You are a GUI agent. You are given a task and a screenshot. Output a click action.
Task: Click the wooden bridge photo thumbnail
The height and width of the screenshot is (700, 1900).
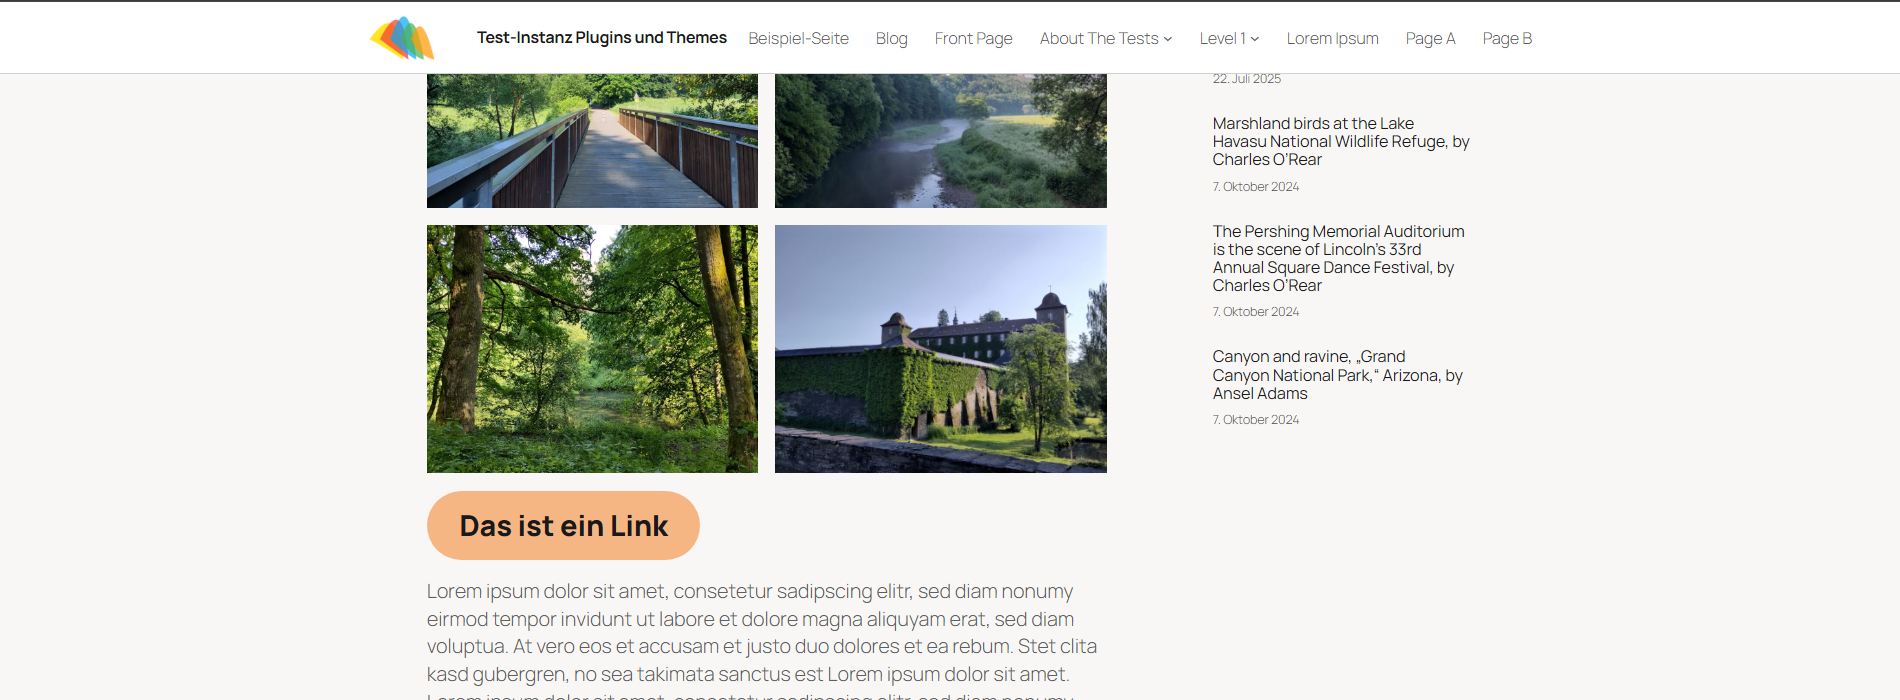[x=592, y=140]
